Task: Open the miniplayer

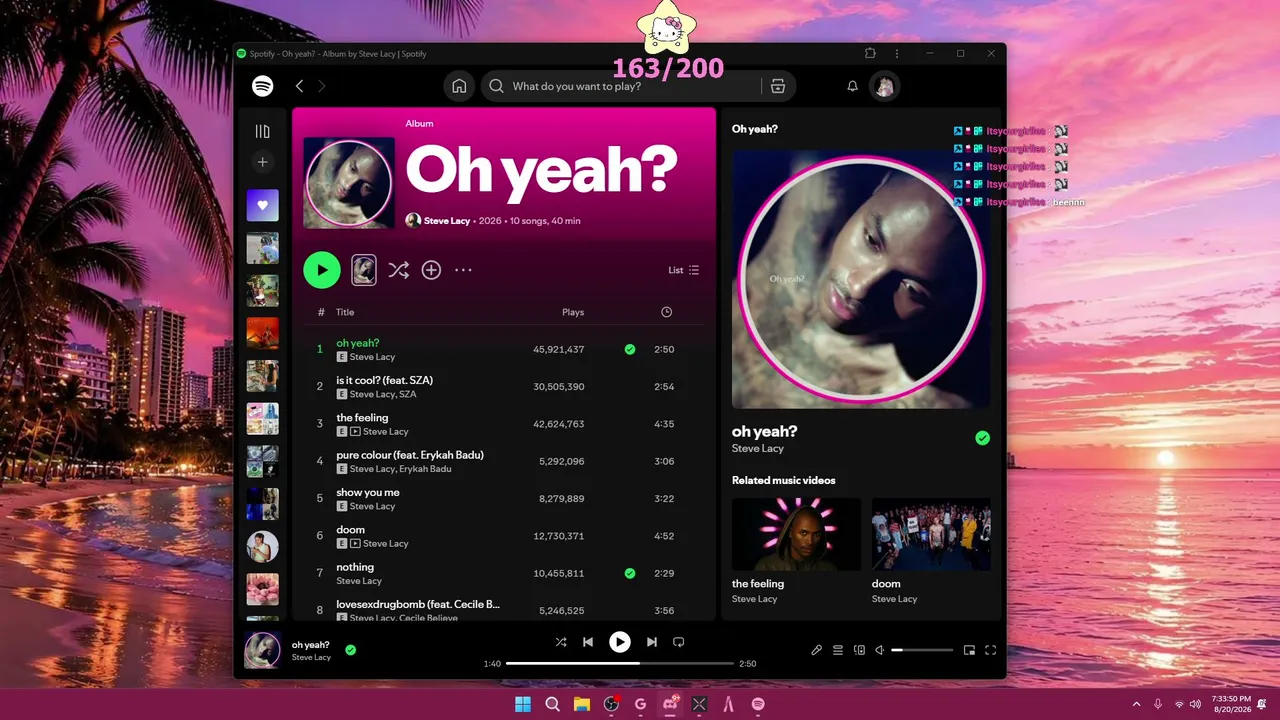Action: point(969,650)
